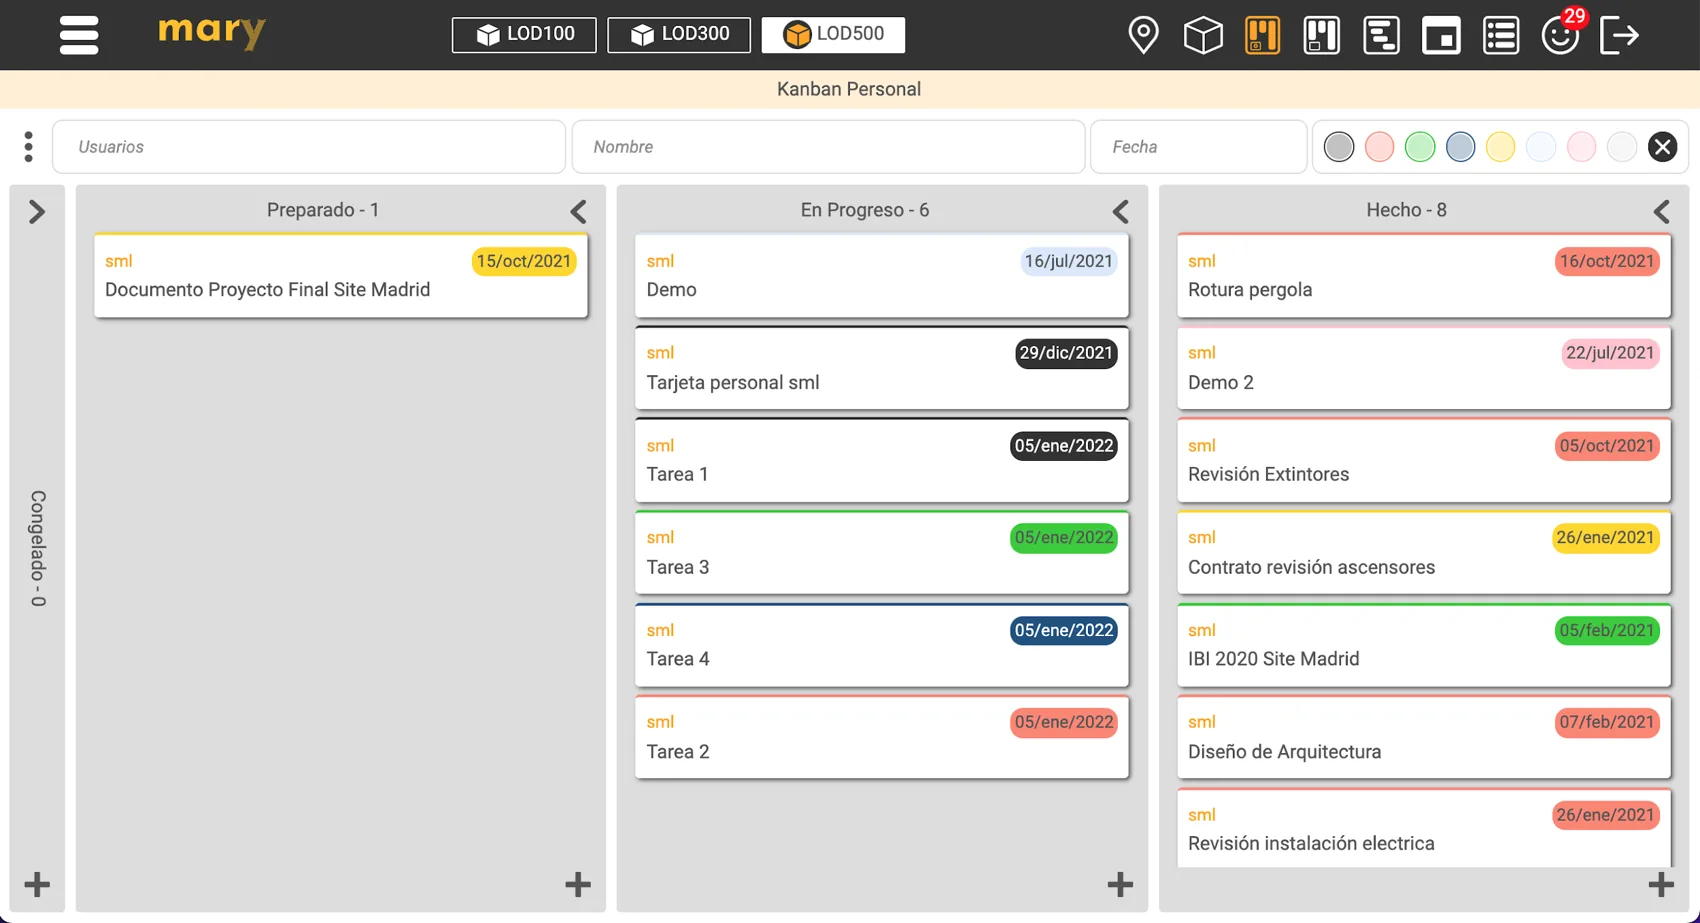1700x923 pixels.
Task: Click the logout exit icon
Action: 1619,35
